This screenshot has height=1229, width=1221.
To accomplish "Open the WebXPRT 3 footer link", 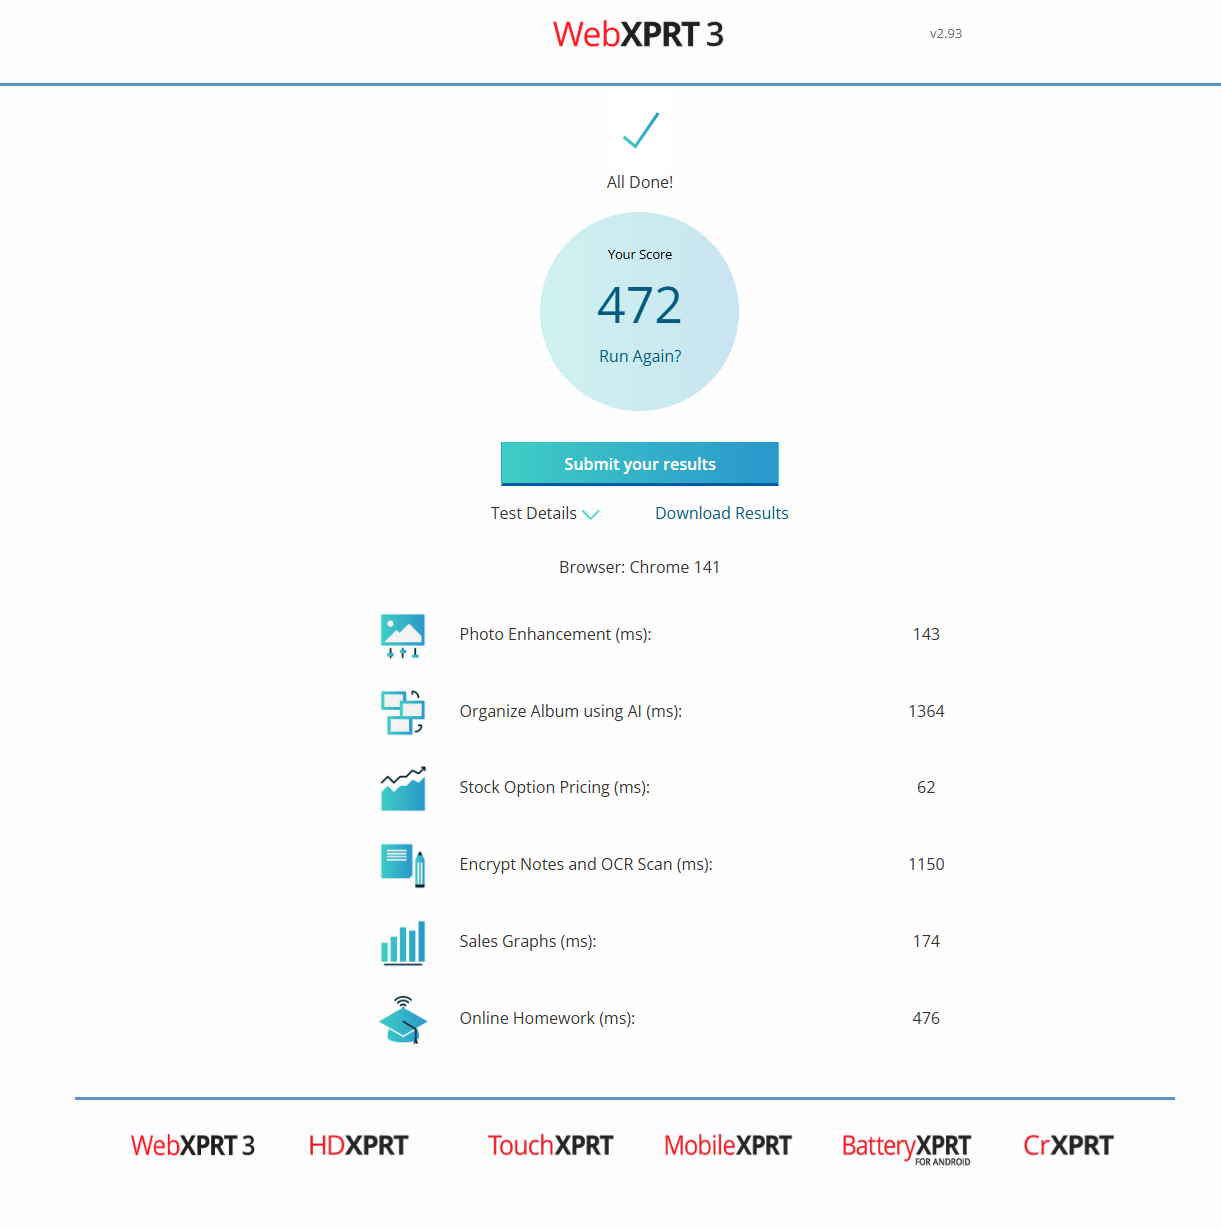I will coord(193,1145).
